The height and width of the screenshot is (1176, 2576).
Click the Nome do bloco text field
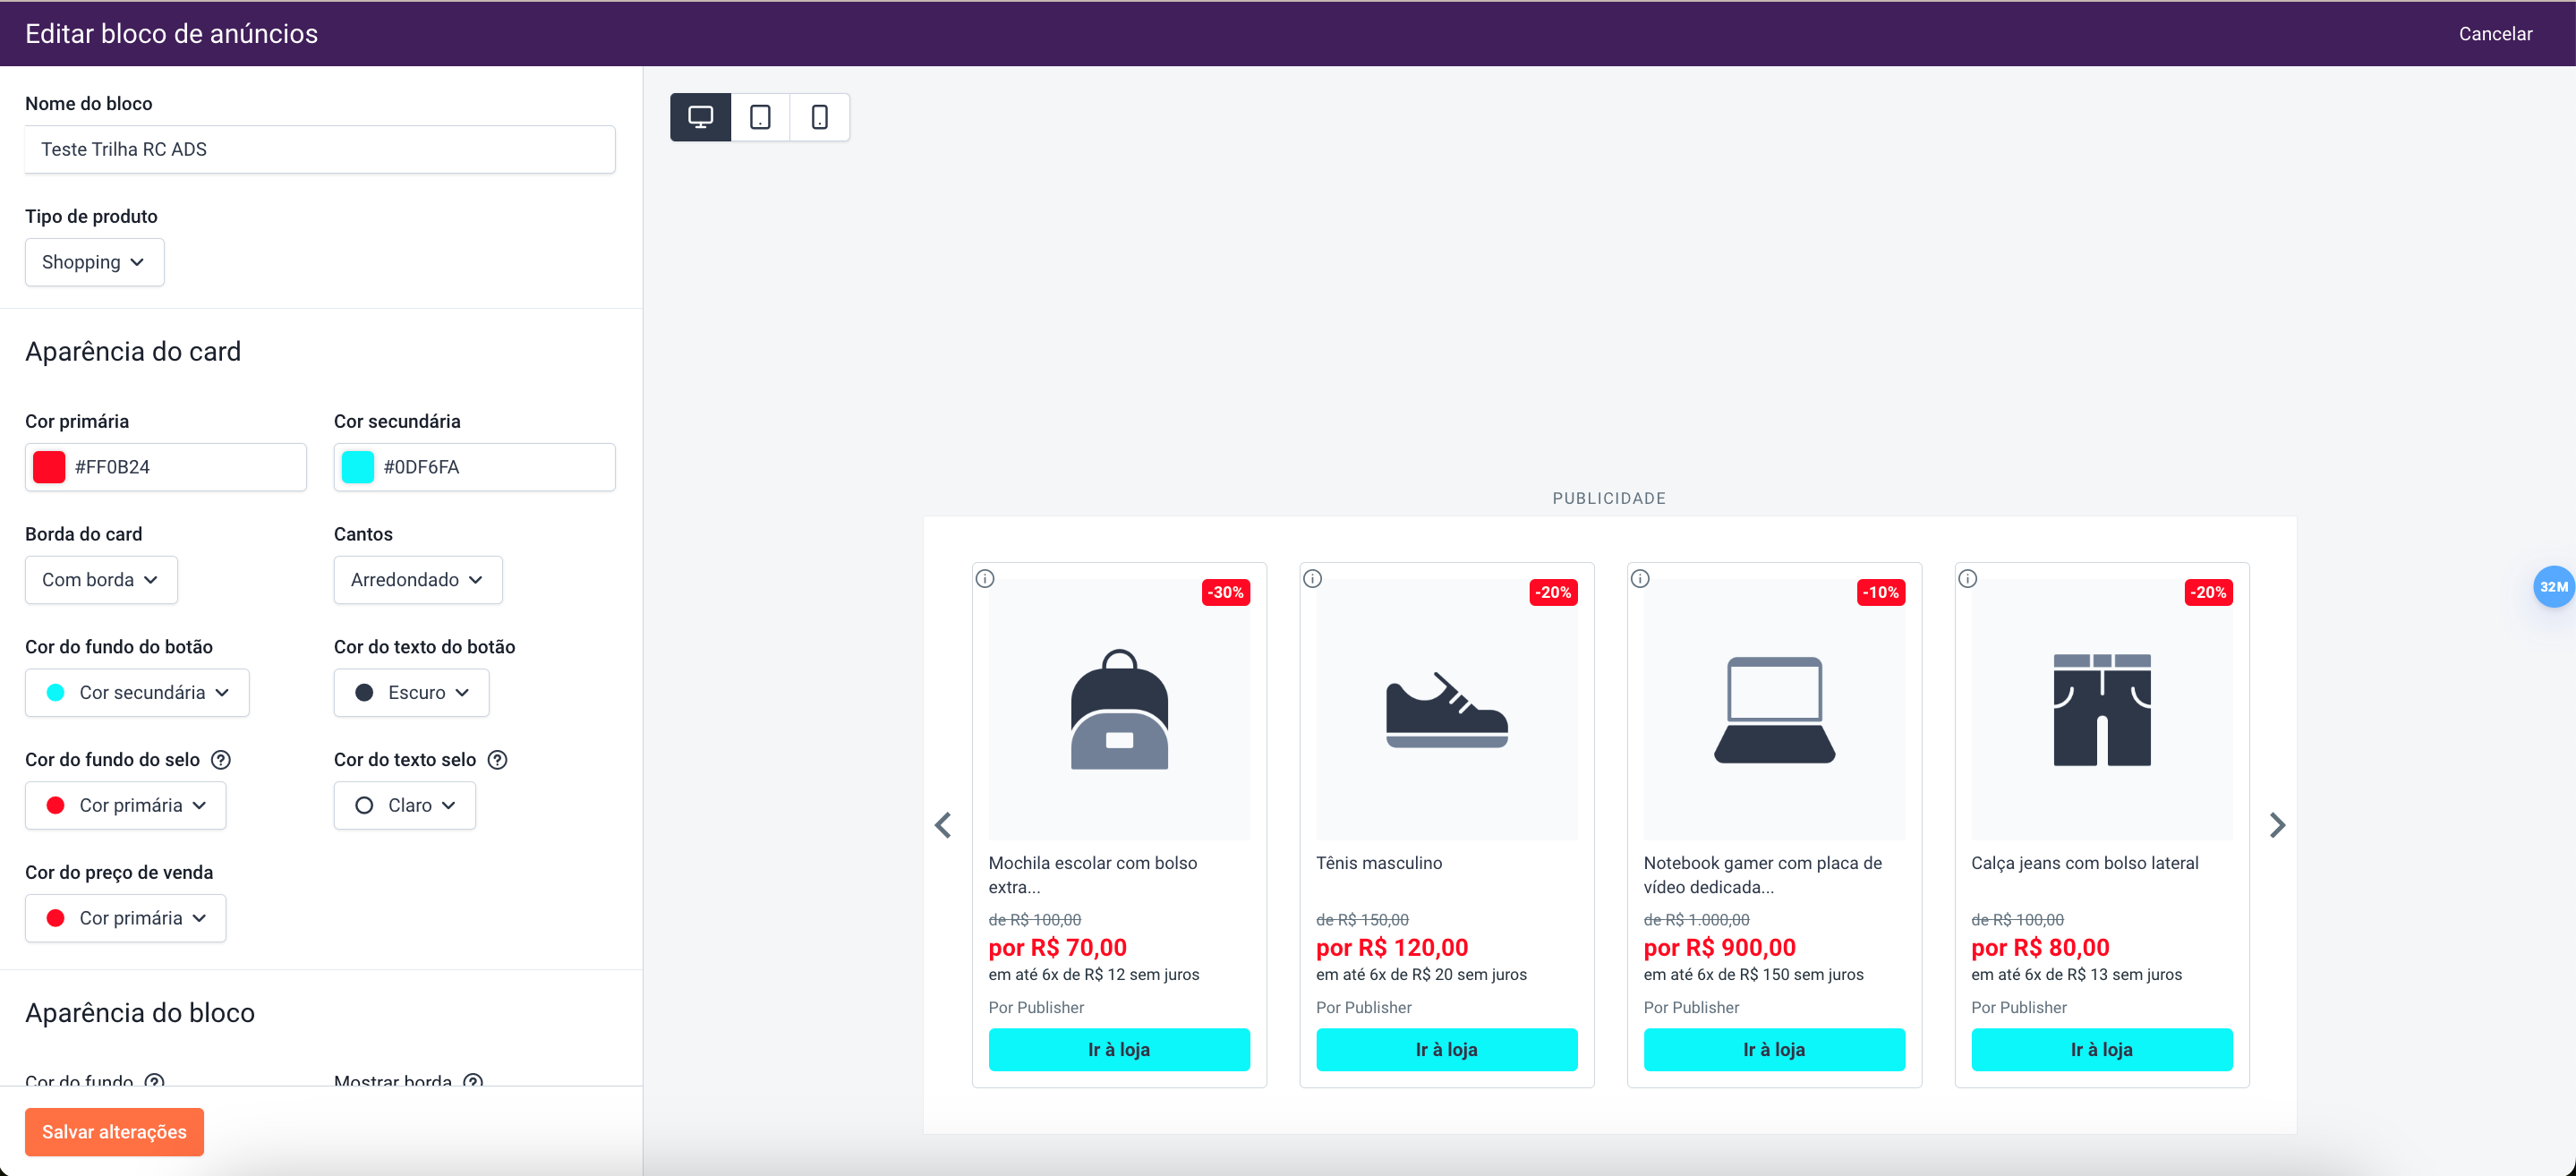coord(320,149)
